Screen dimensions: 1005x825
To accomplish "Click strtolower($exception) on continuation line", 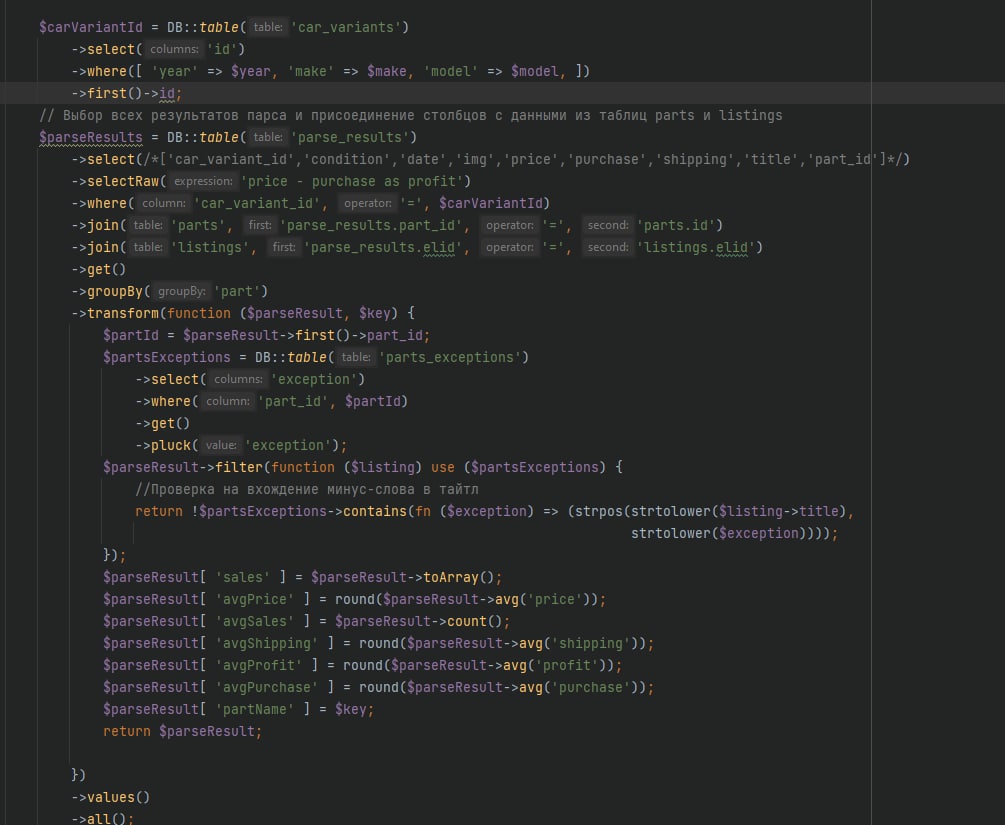I will (718, 533).
